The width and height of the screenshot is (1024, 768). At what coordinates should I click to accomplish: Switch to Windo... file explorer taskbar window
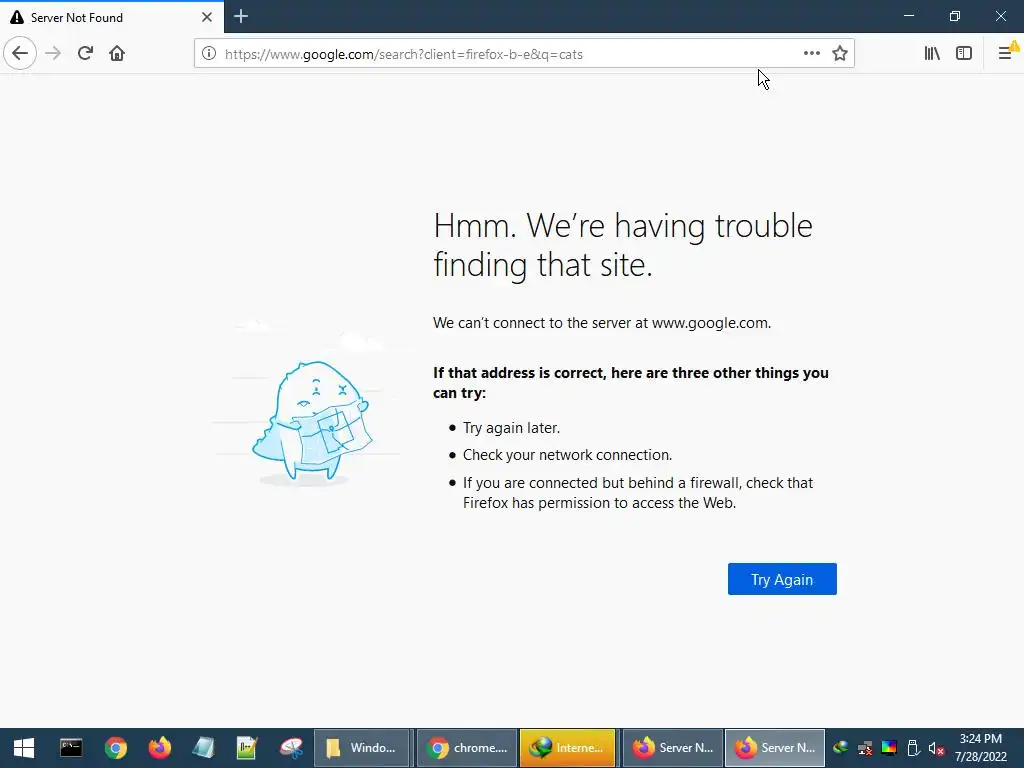click(362, 748)
